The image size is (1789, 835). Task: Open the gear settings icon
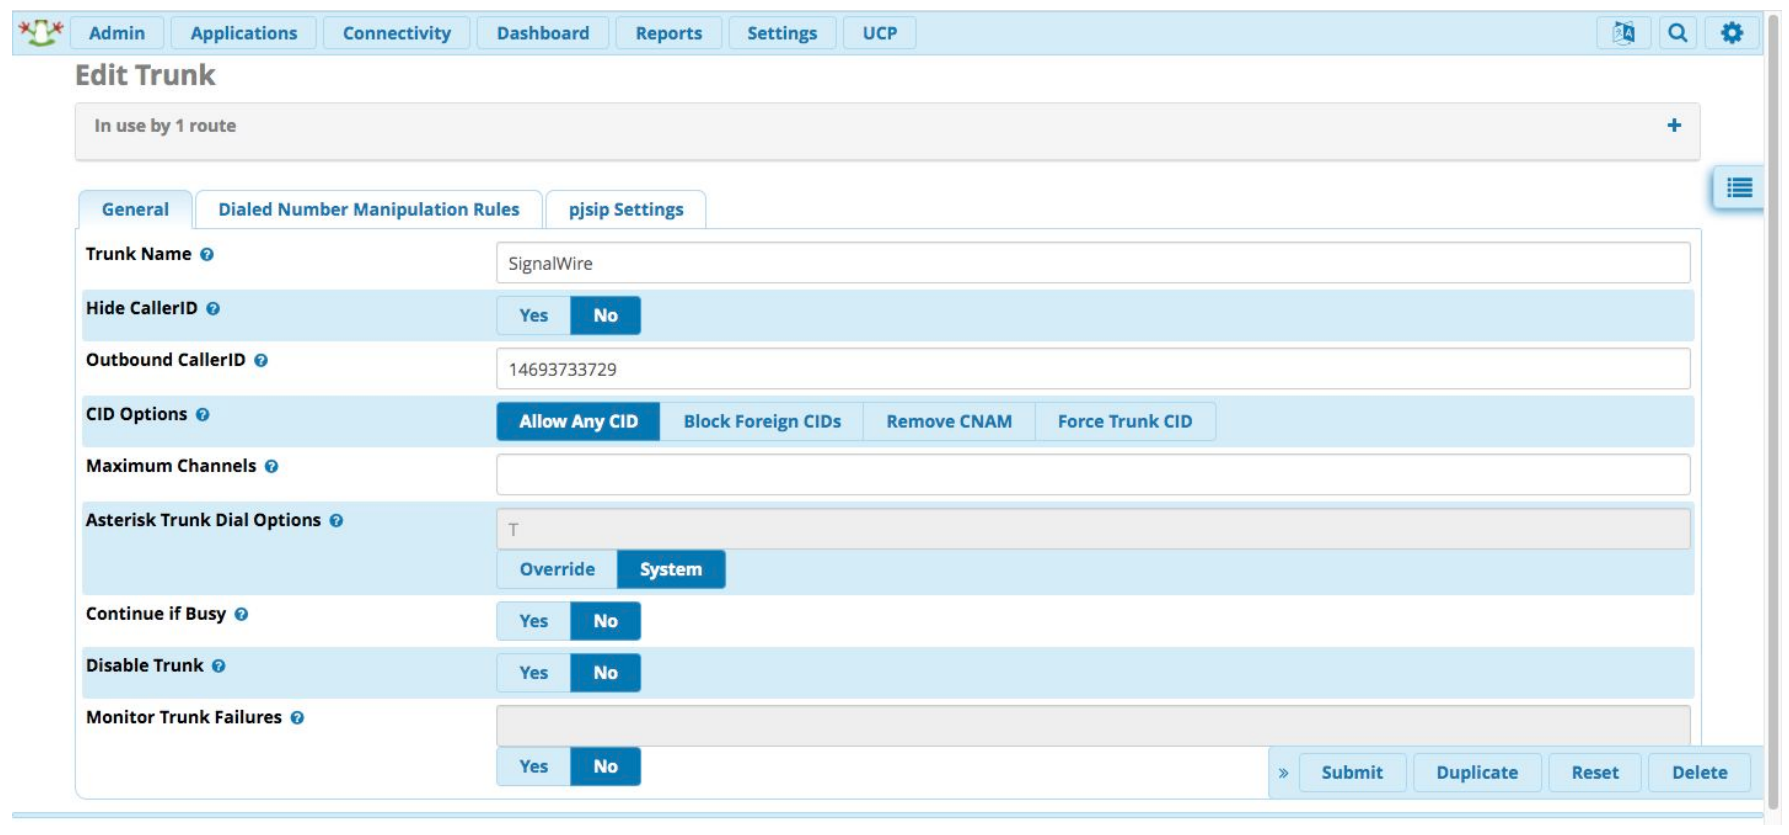[1731, 33]
